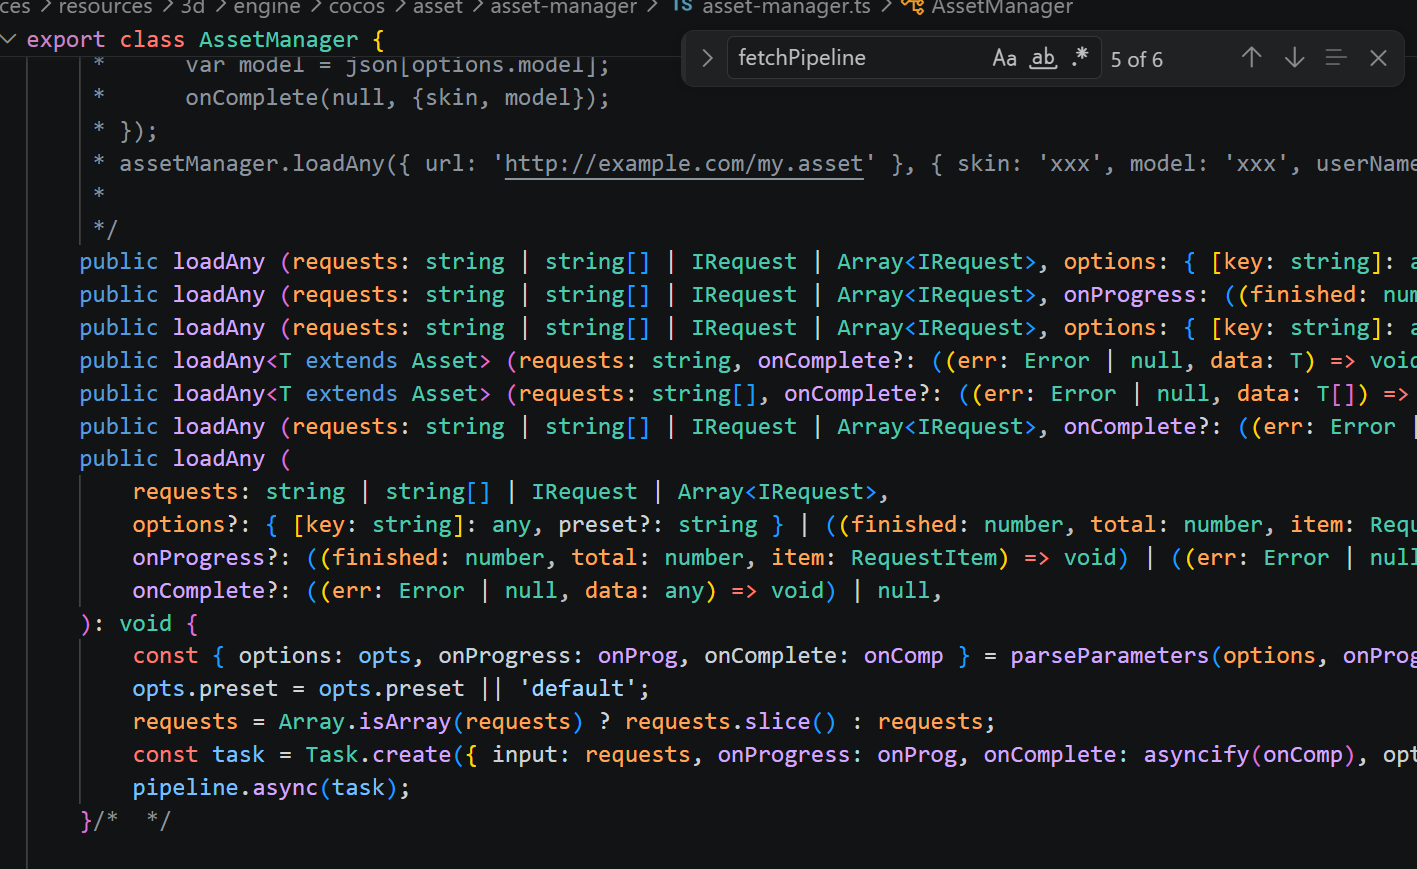Open the 'cocos' breadcrumb
The height and width of the screenshot is (869, 1417).
pos(356,7)
